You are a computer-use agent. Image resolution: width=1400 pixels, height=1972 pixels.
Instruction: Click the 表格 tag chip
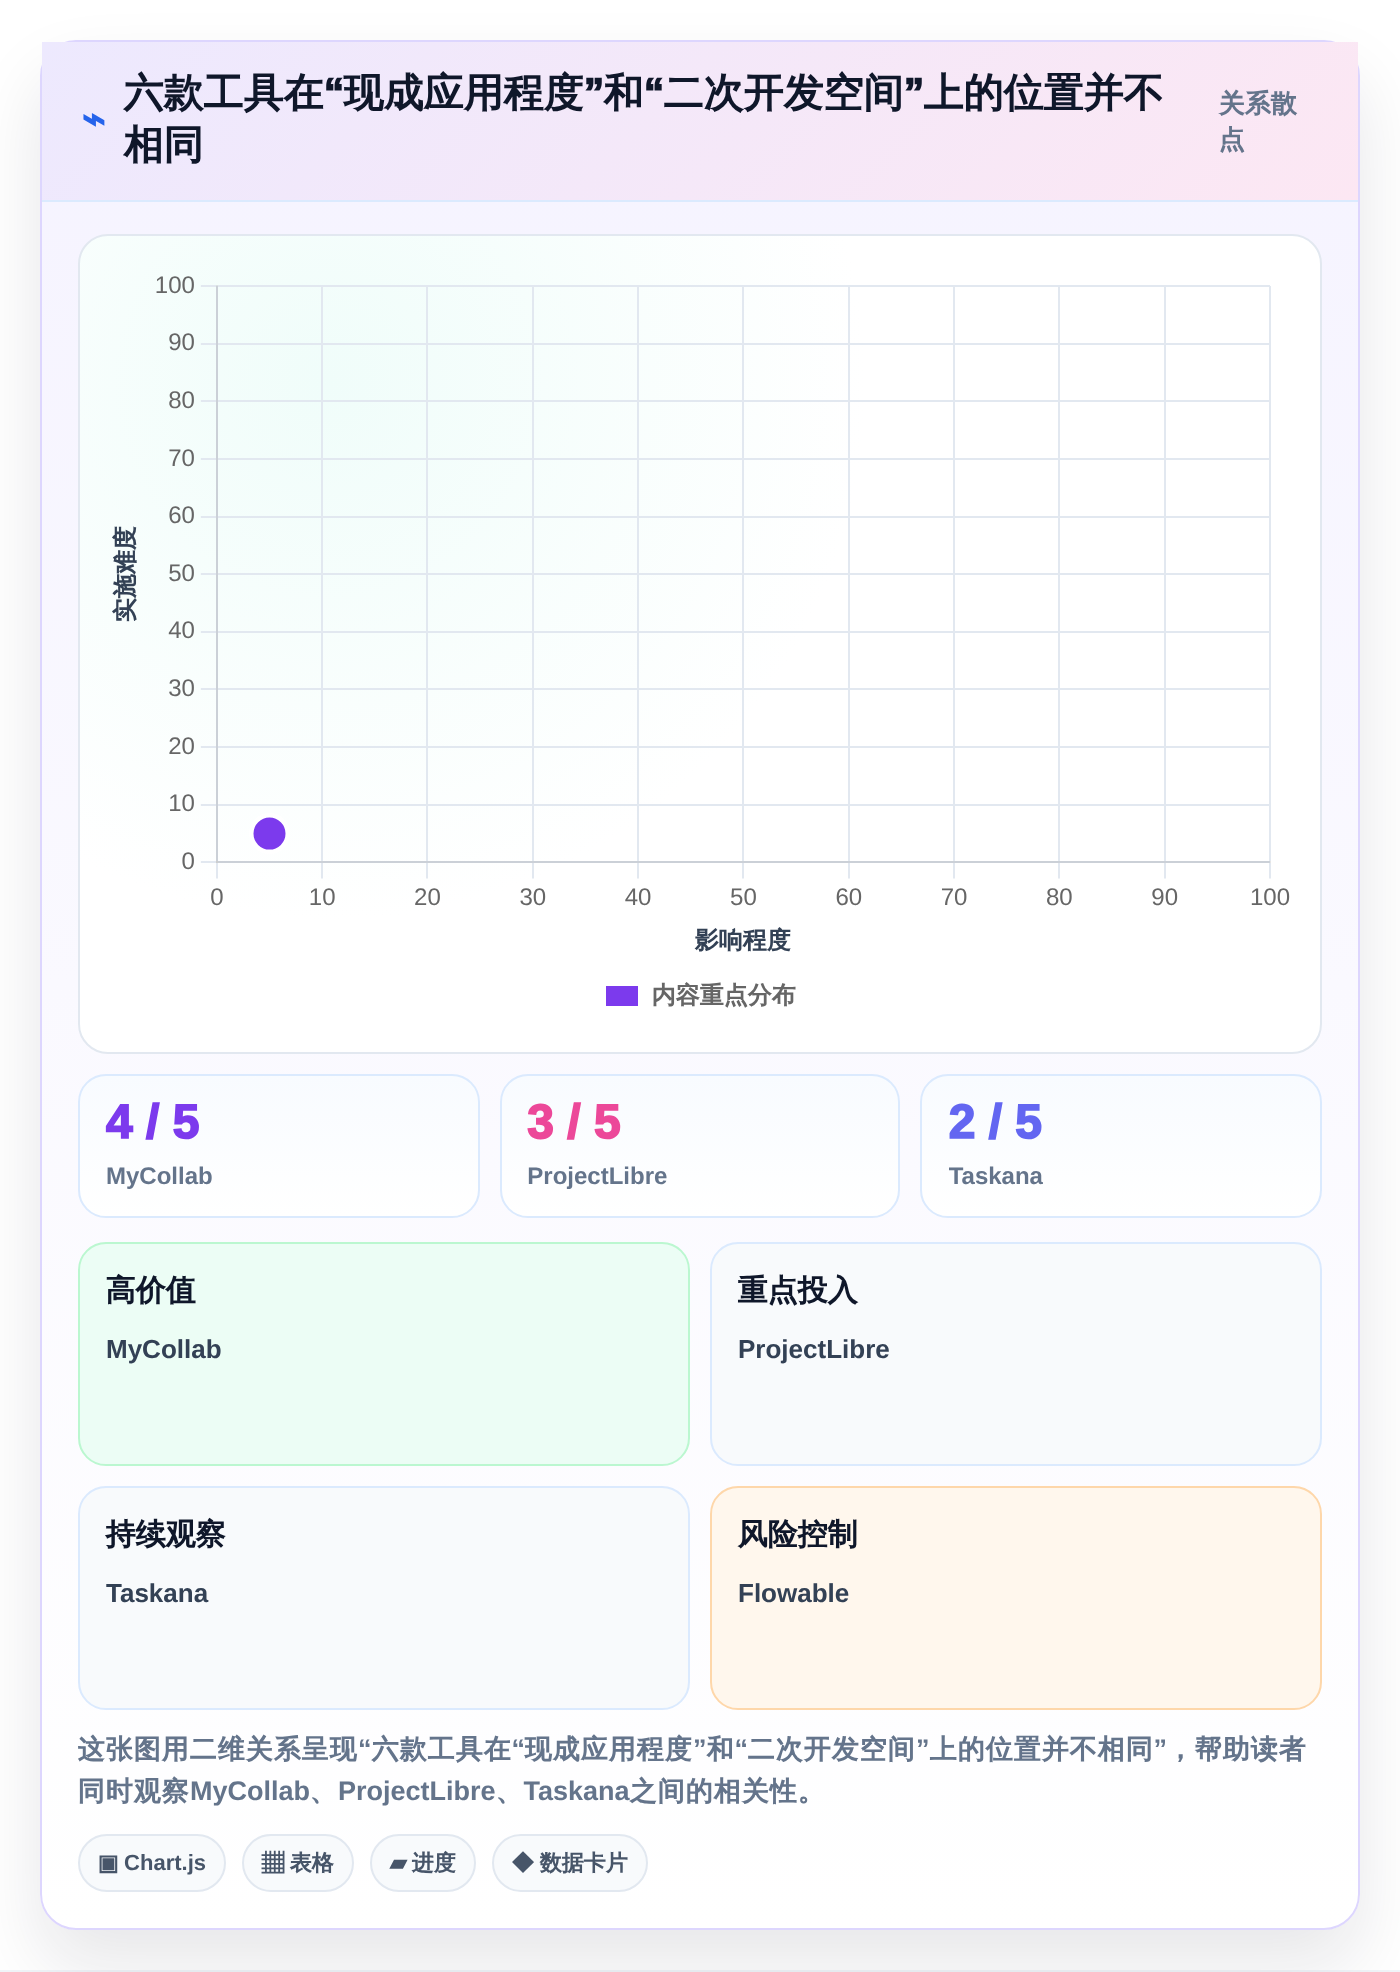[298, 1863]
